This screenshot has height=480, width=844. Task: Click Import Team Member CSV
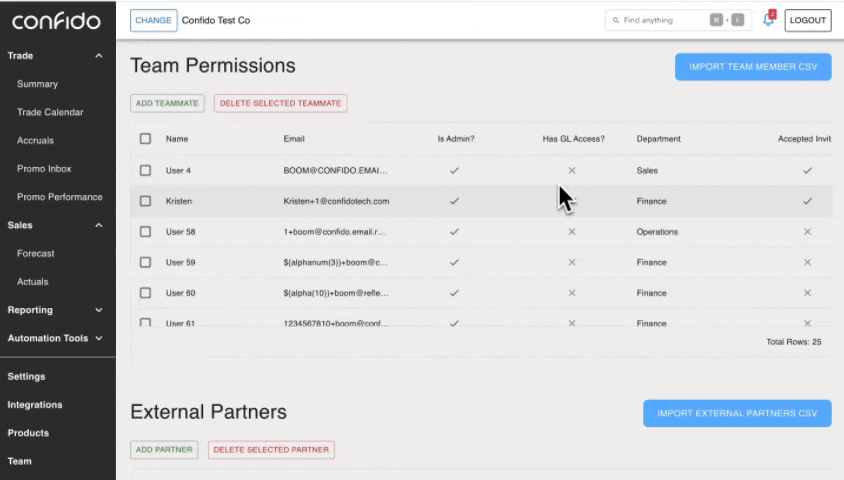753,67
